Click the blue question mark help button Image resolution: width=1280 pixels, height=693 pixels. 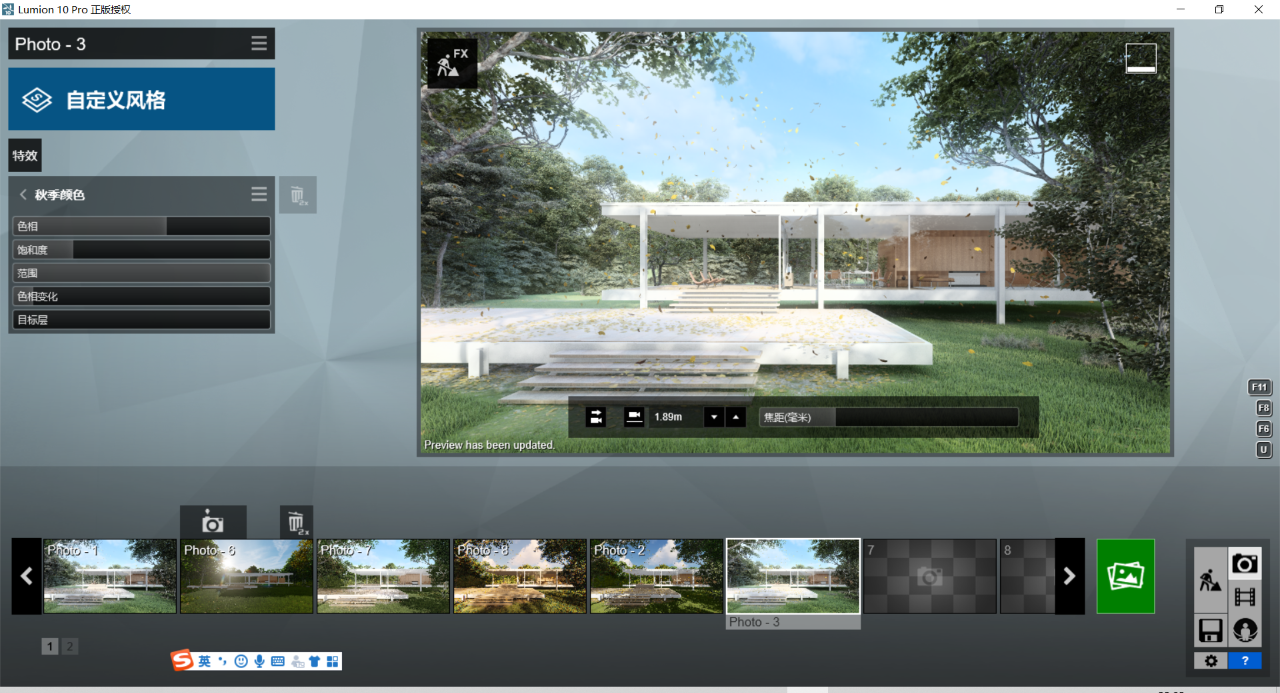click(x=1244, y=661)
